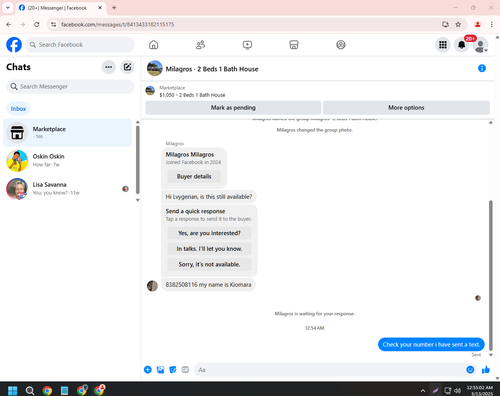The image size is (500, 396).
Task: Open the Home feed icon
Action: pyautogui.click(x=153, y=45)
